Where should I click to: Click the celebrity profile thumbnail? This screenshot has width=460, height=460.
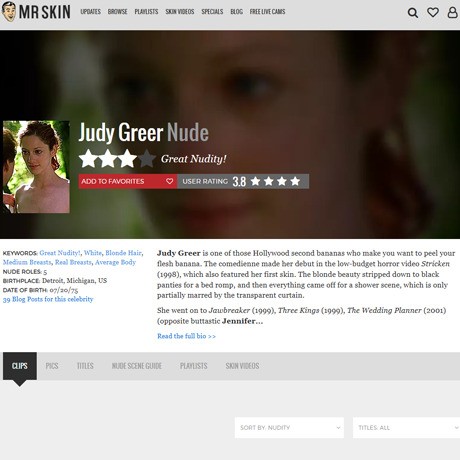click(x=36, y=167)
